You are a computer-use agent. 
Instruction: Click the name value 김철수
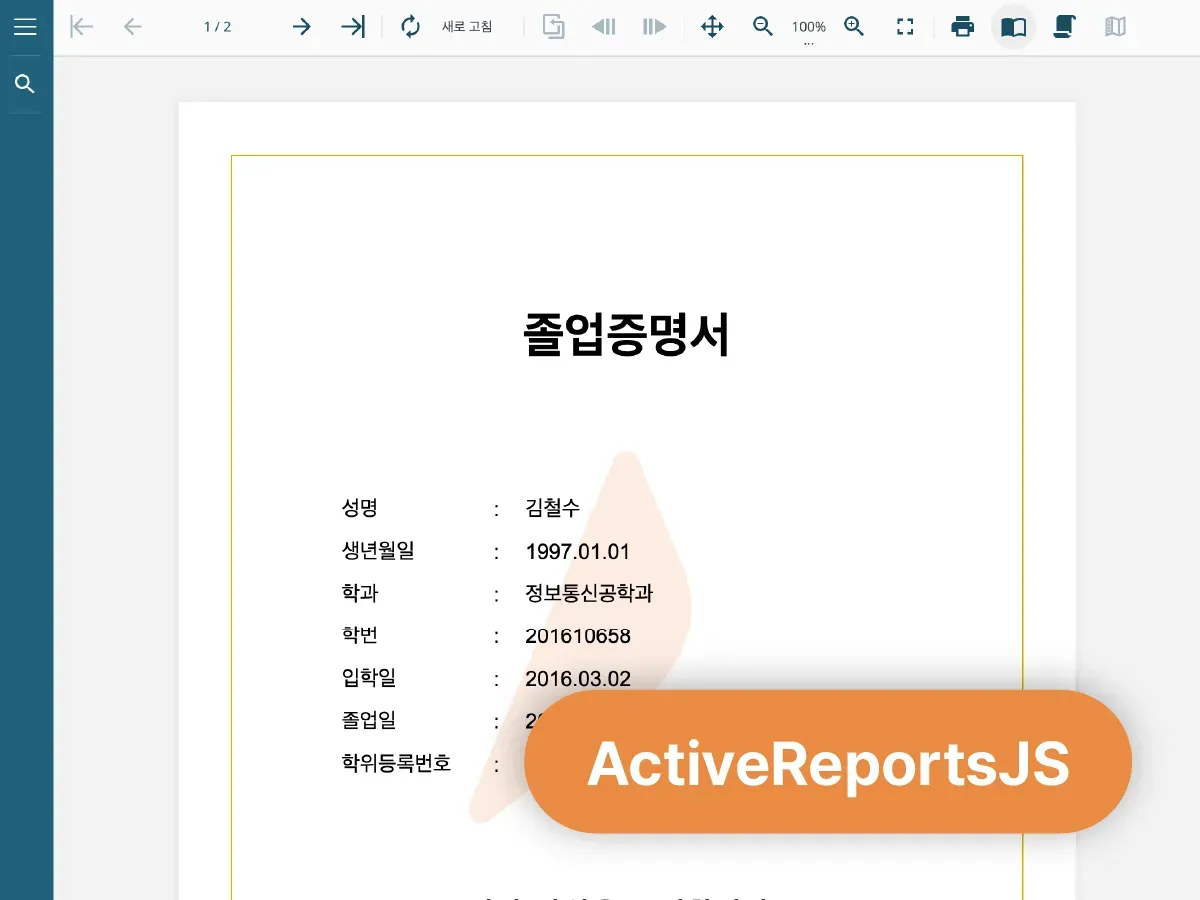coord(553,508)
